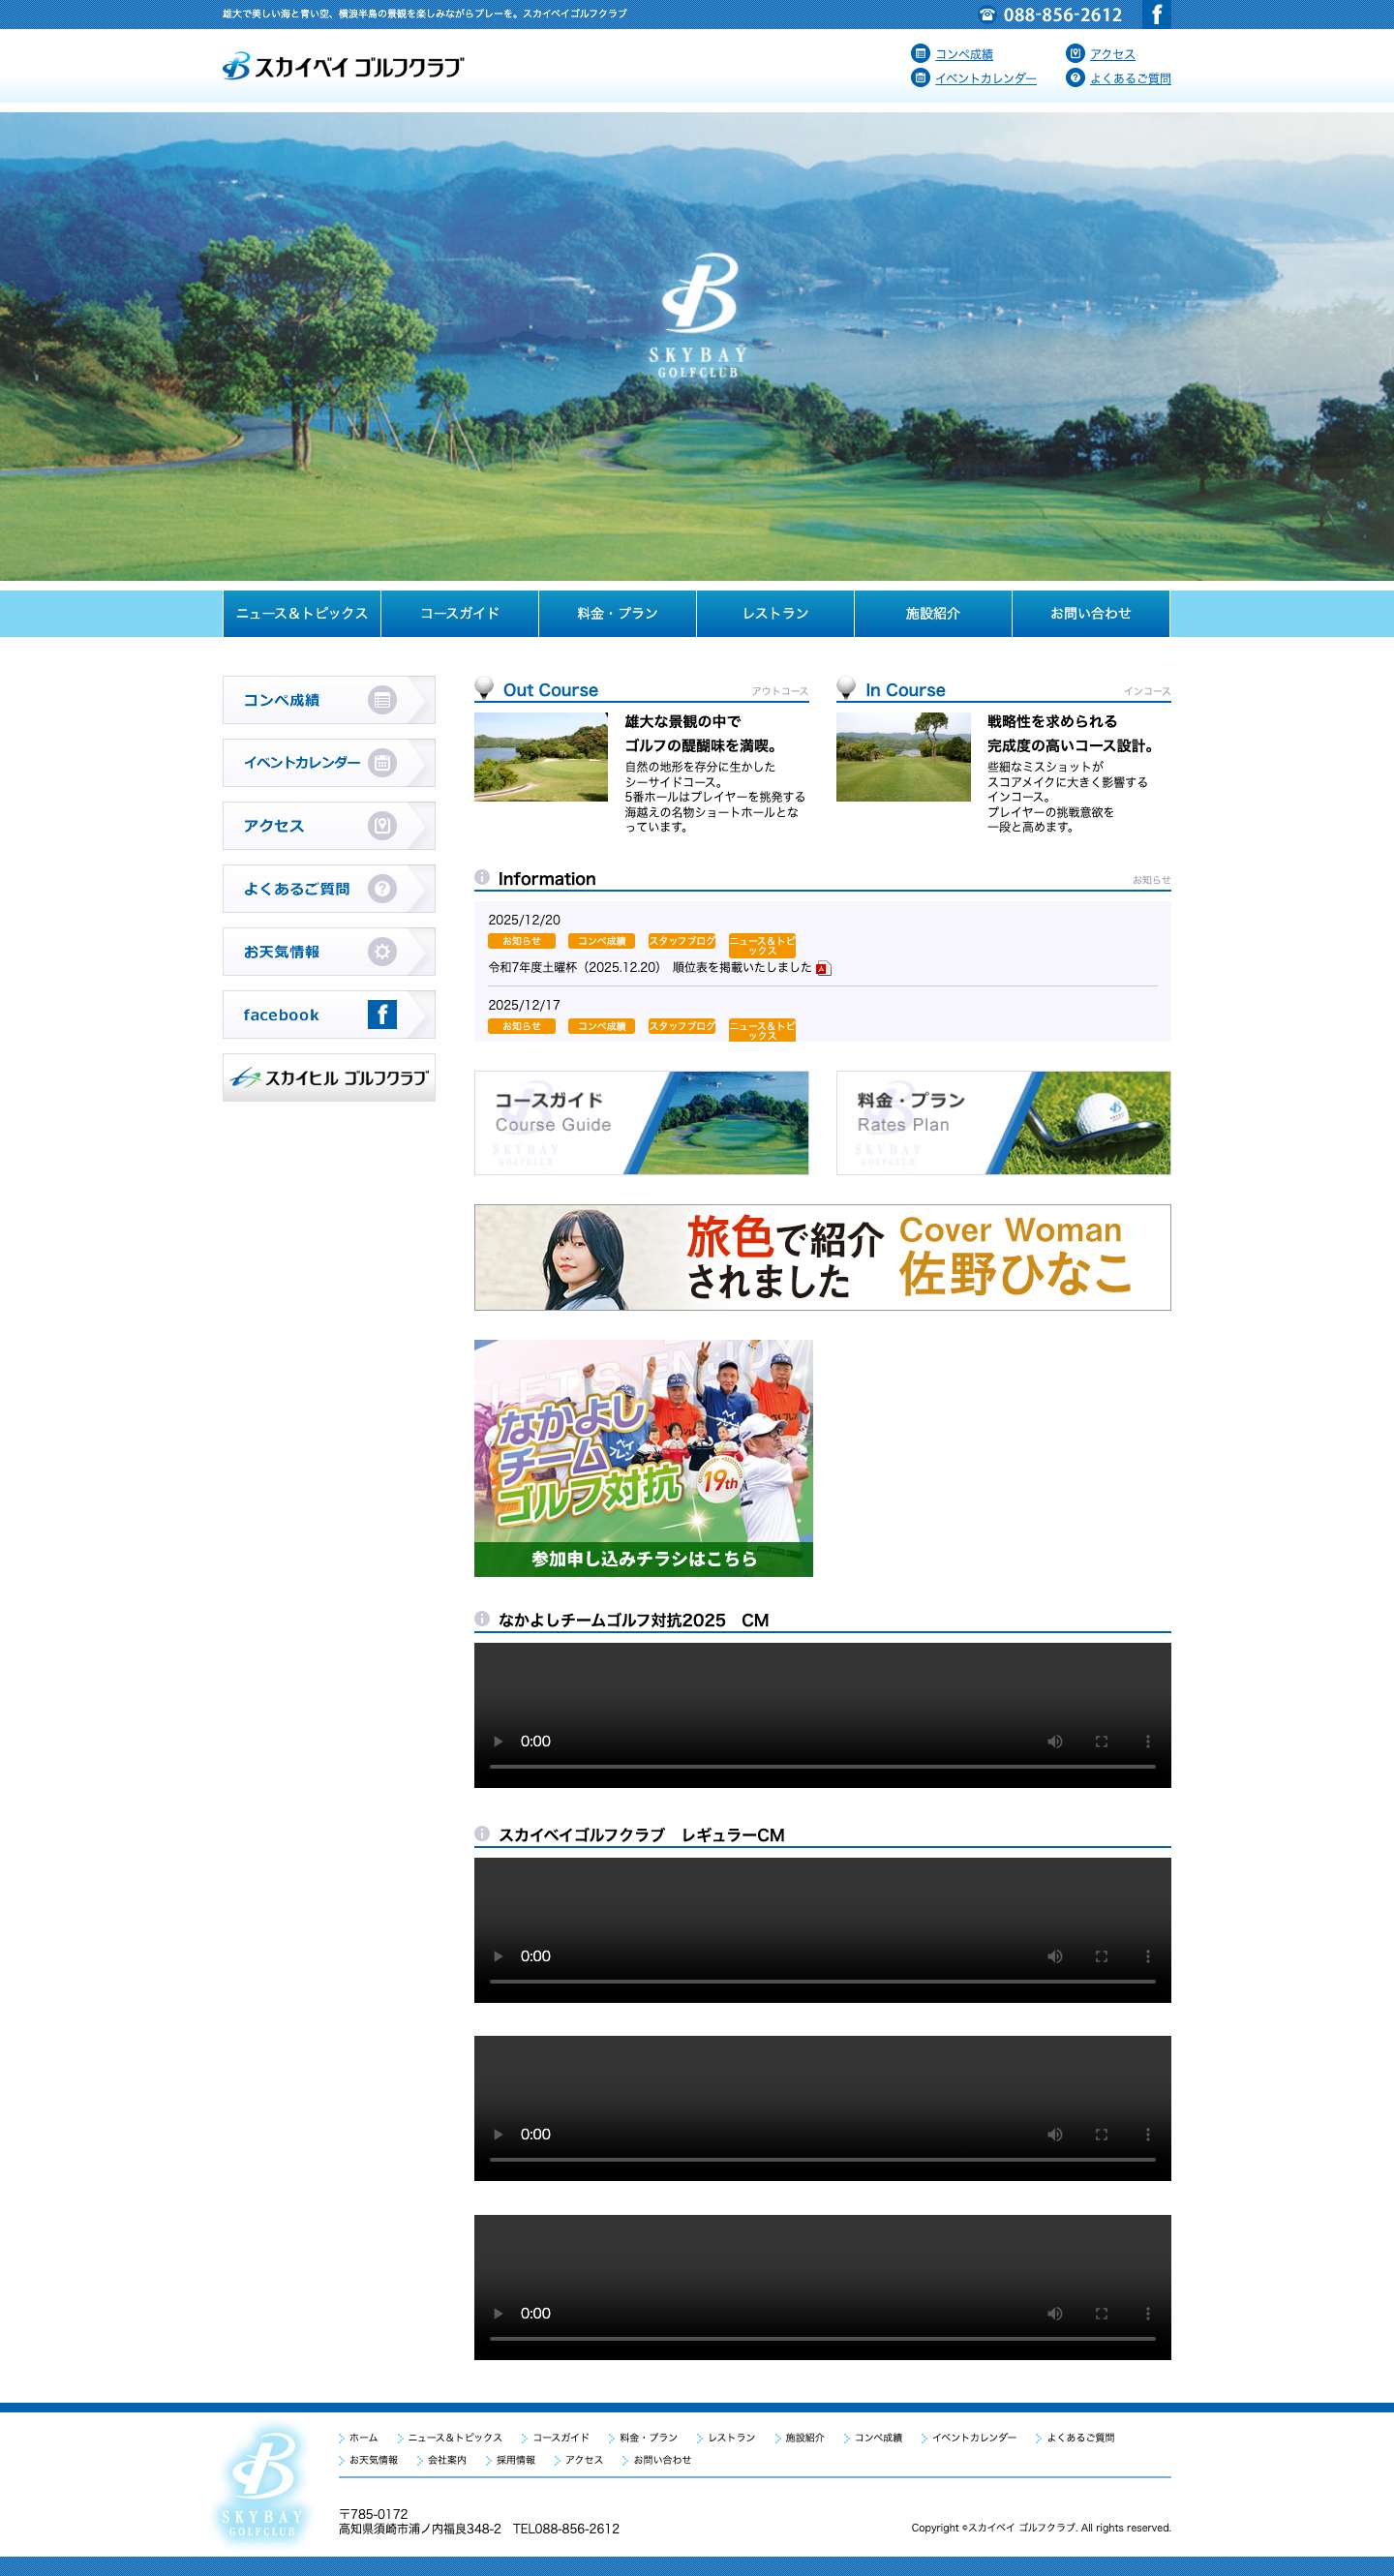Screen dimensions: 1394x2576
Task: Mute the video directly under レギュラーCM heading
Action: pos(1054,1956)
